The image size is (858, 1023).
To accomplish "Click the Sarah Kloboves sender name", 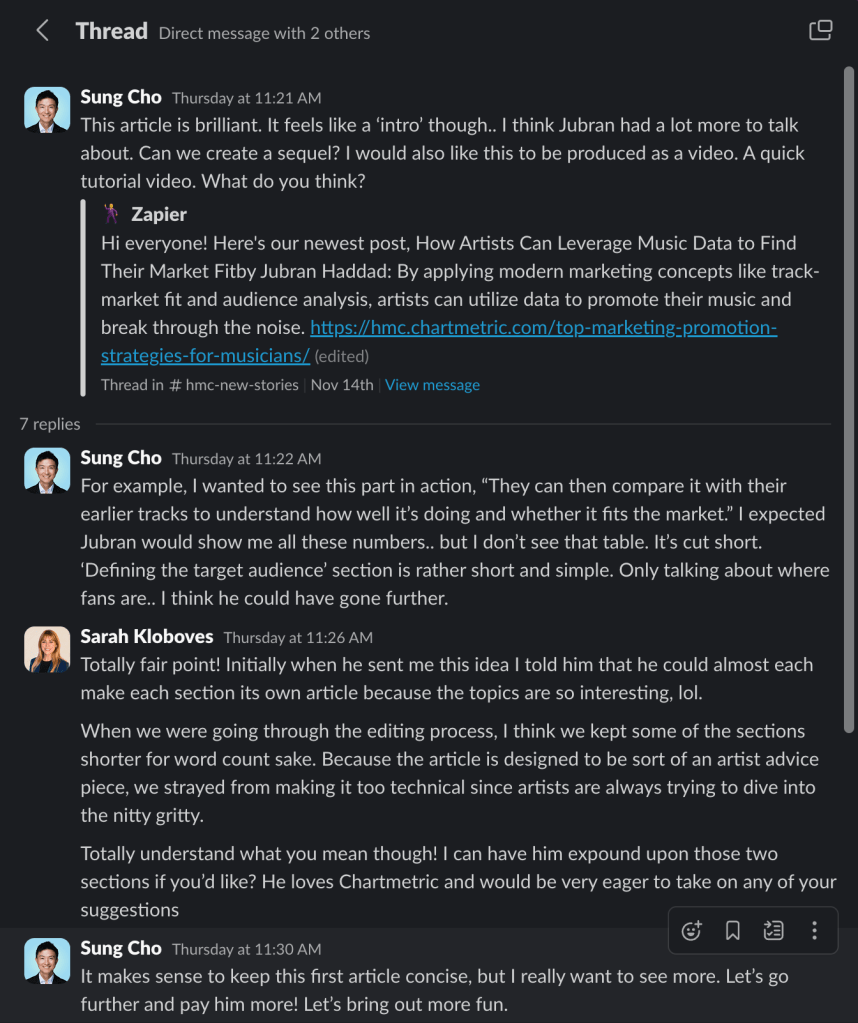I will coord(146,637).
